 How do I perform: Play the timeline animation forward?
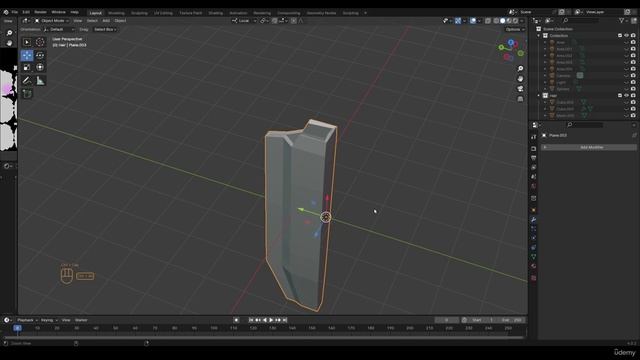pos(271,320)
